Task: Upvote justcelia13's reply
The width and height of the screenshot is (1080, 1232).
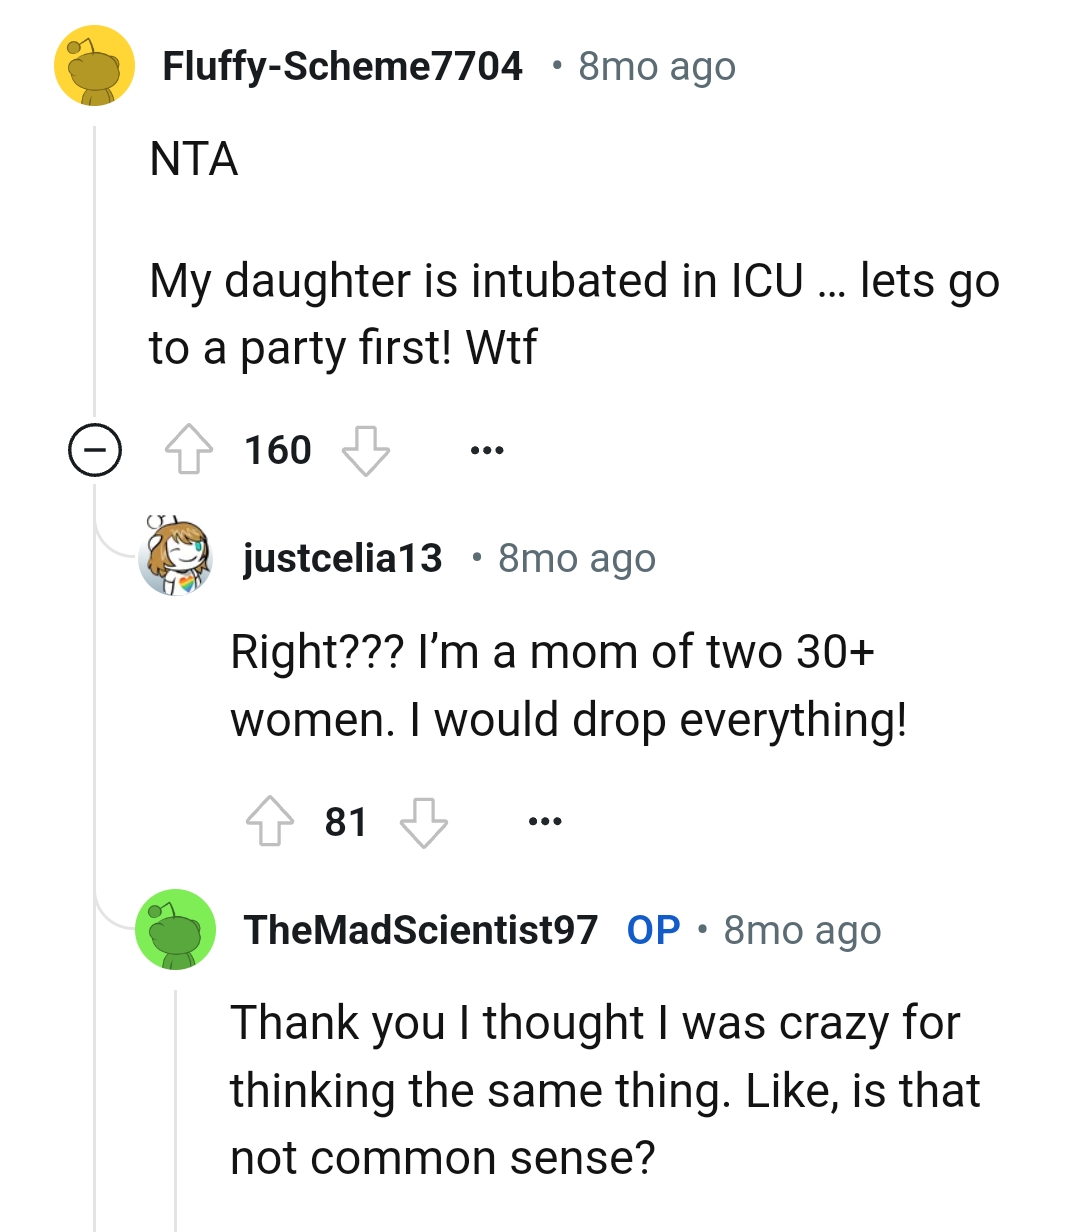Action: (x=269, y=823)
